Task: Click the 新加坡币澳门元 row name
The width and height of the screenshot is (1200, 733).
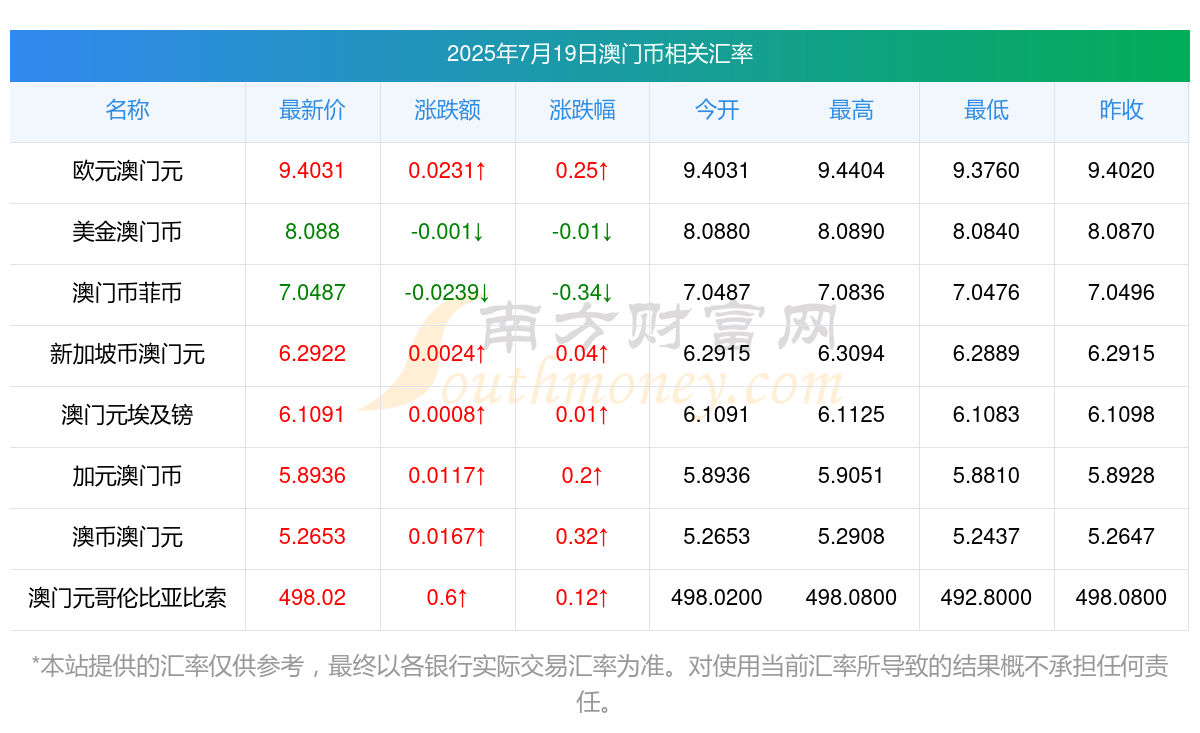Action: tap(128, 354)
